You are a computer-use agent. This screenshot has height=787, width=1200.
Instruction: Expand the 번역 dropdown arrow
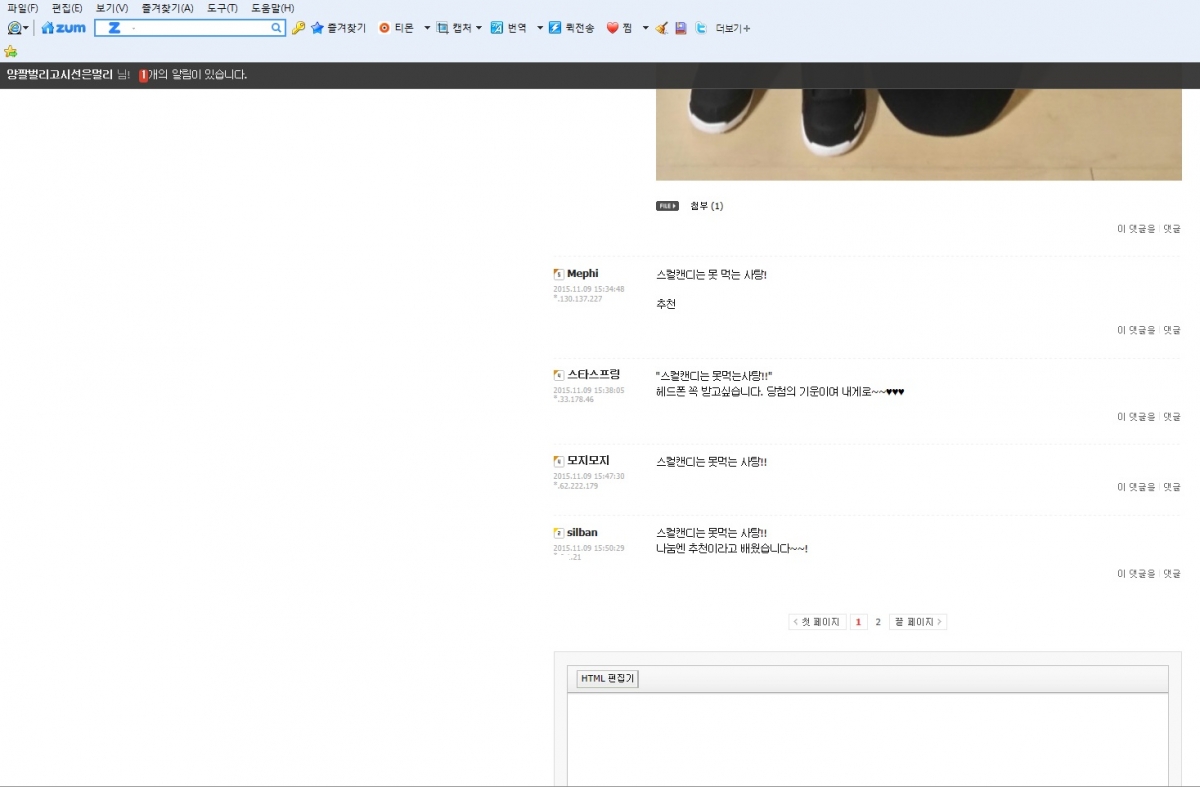(540, 28)
